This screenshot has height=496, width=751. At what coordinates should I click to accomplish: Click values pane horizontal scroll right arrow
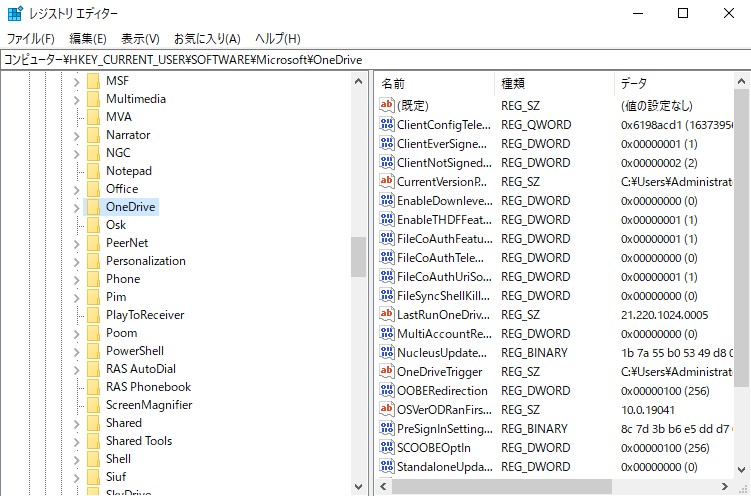[x=725, y=486]
